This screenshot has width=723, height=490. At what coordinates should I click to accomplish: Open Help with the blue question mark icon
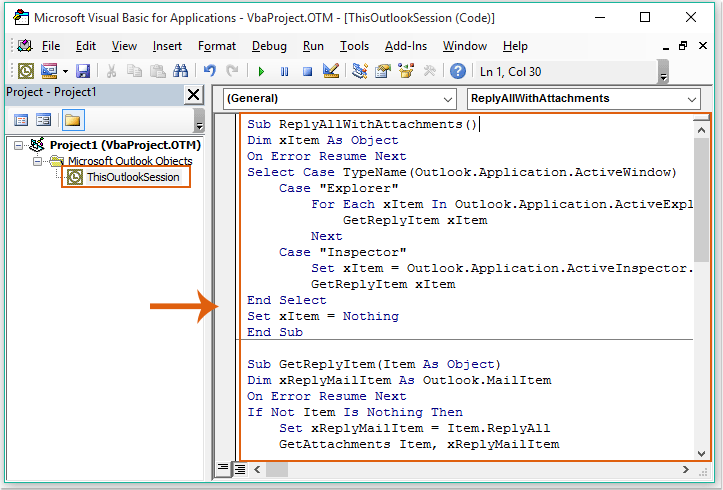458,71
